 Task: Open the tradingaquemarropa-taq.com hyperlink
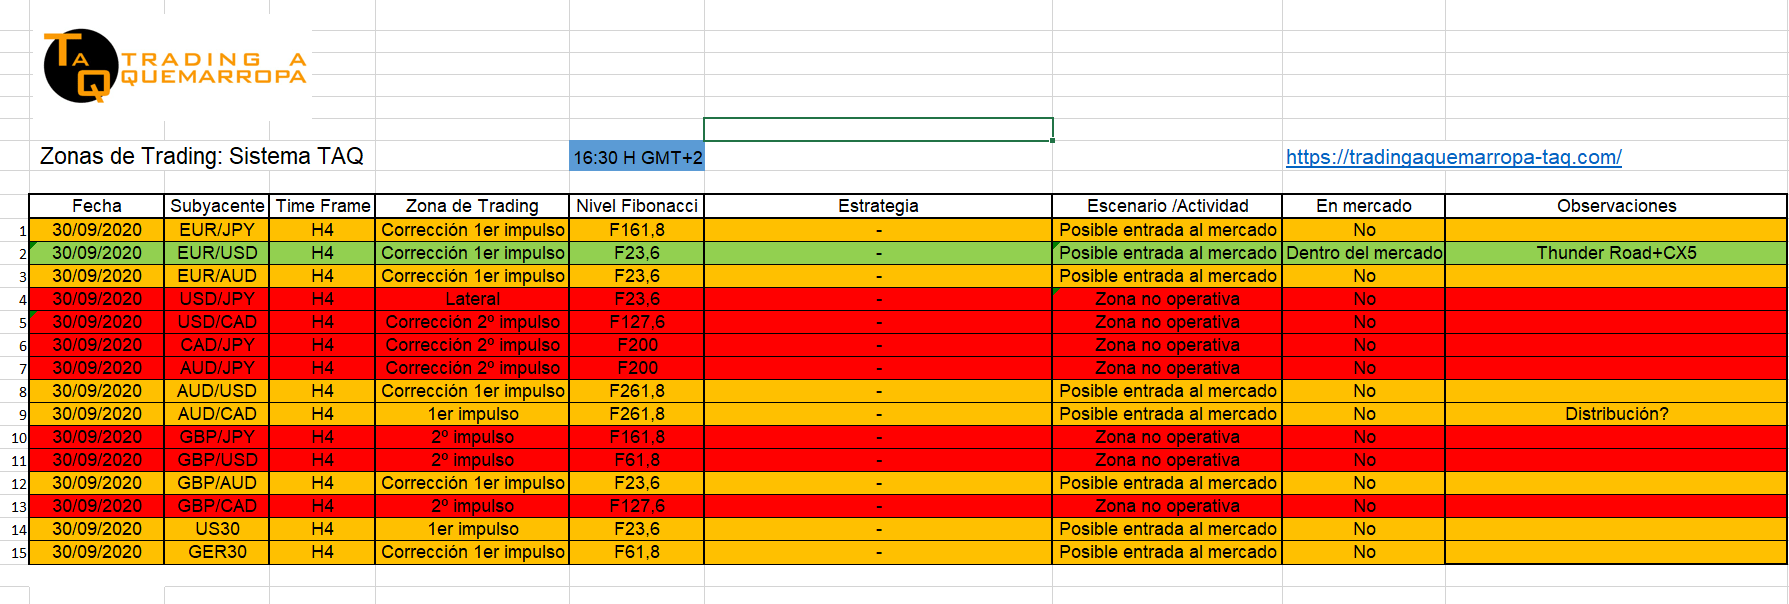[x=1453, y=157]
